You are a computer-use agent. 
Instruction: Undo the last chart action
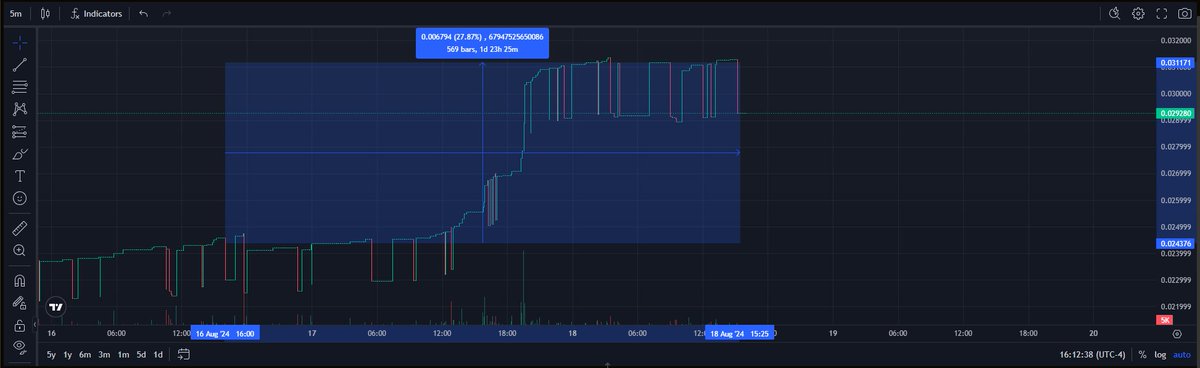click(144, 14)
